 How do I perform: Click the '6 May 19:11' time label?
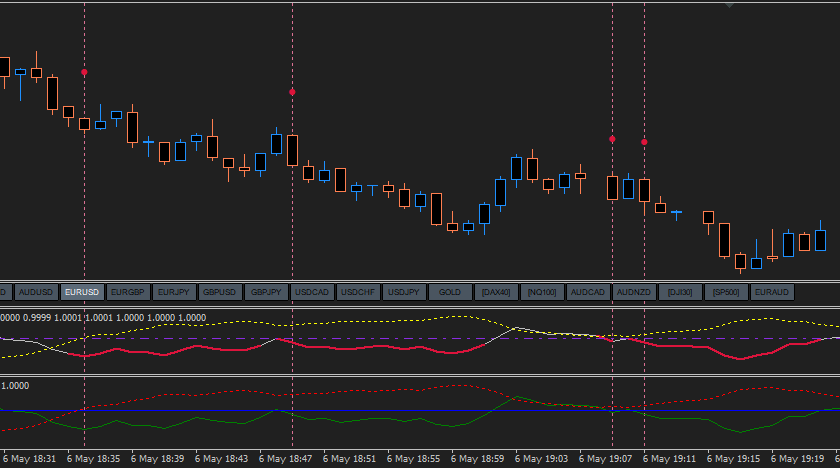click(x=670, y=459)
